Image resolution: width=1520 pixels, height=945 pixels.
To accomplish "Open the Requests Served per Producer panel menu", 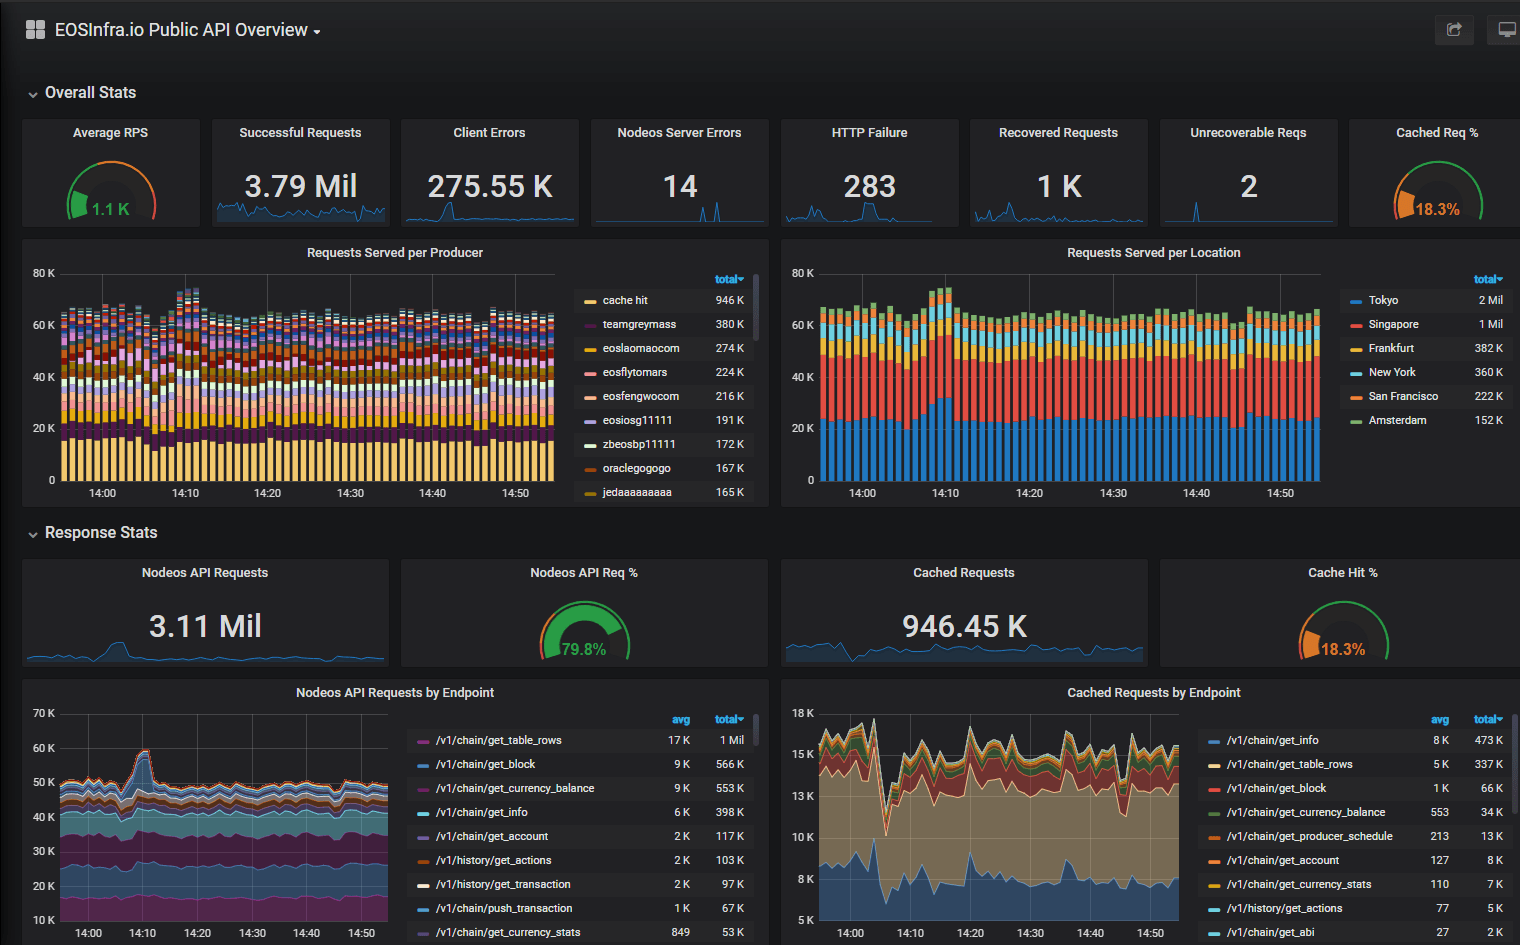I will [x=394, y=253].
